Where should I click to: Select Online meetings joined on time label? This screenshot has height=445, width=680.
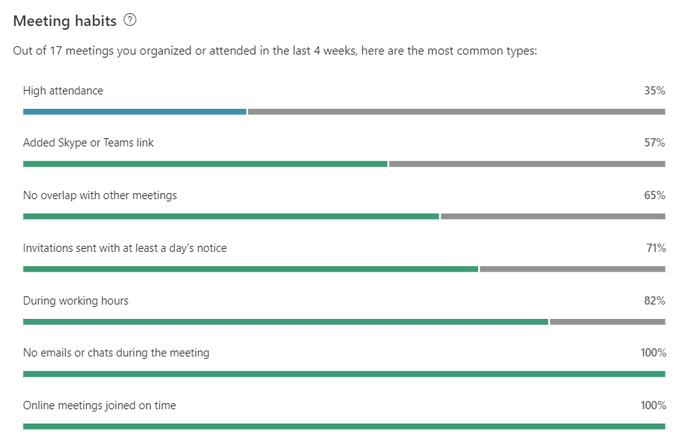click(98, 405)
